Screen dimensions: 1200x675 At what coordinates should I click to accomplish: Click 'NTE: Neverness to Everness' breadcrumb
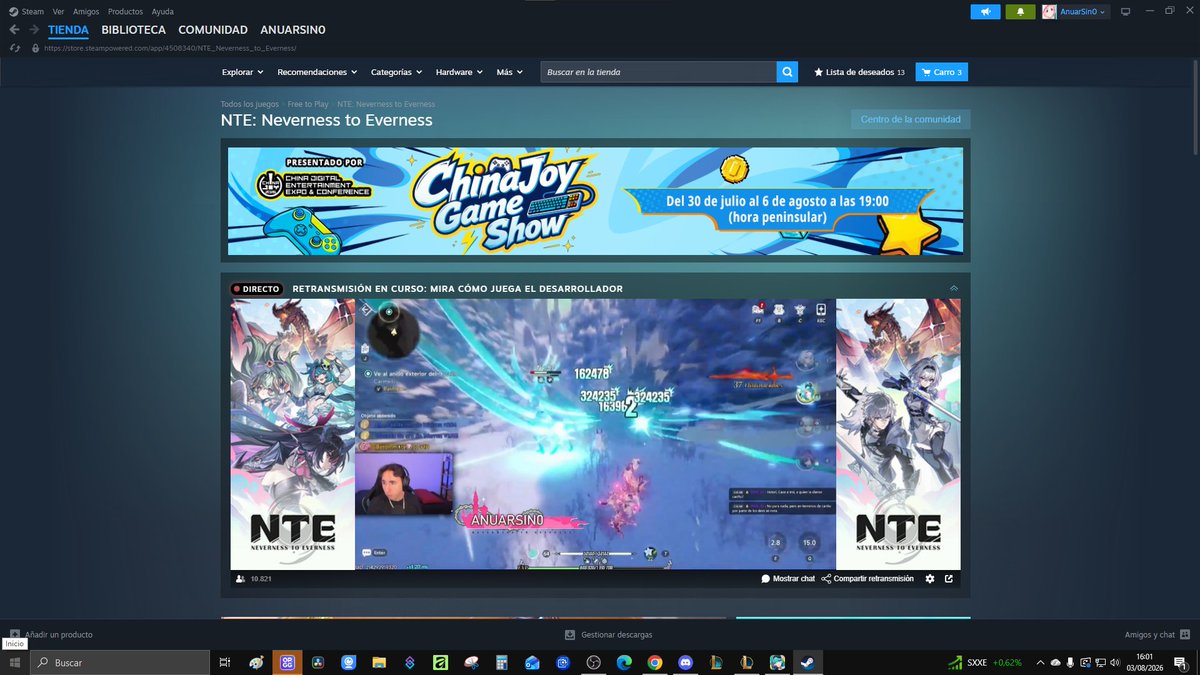coord(386,104)
